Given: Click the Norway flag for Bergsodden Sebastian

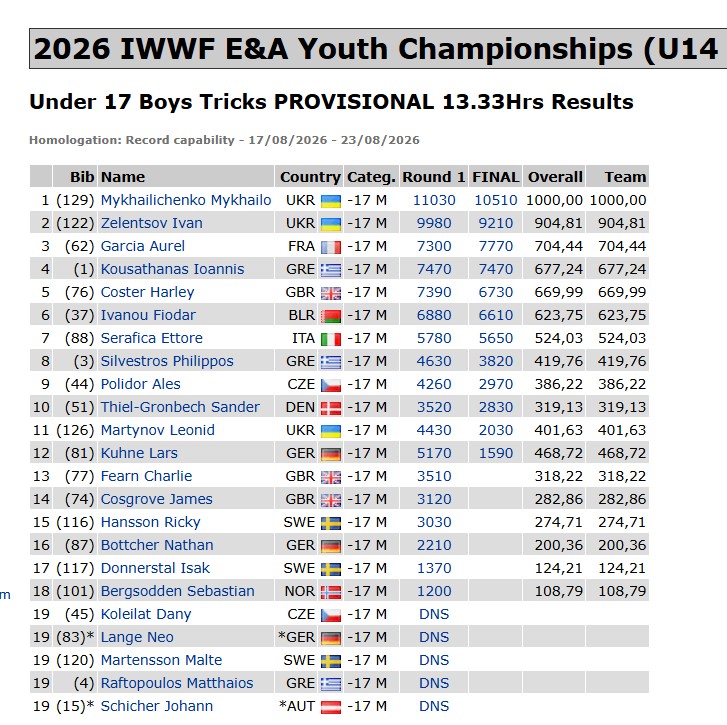Looking at the screenshot, I should [331, 592].
